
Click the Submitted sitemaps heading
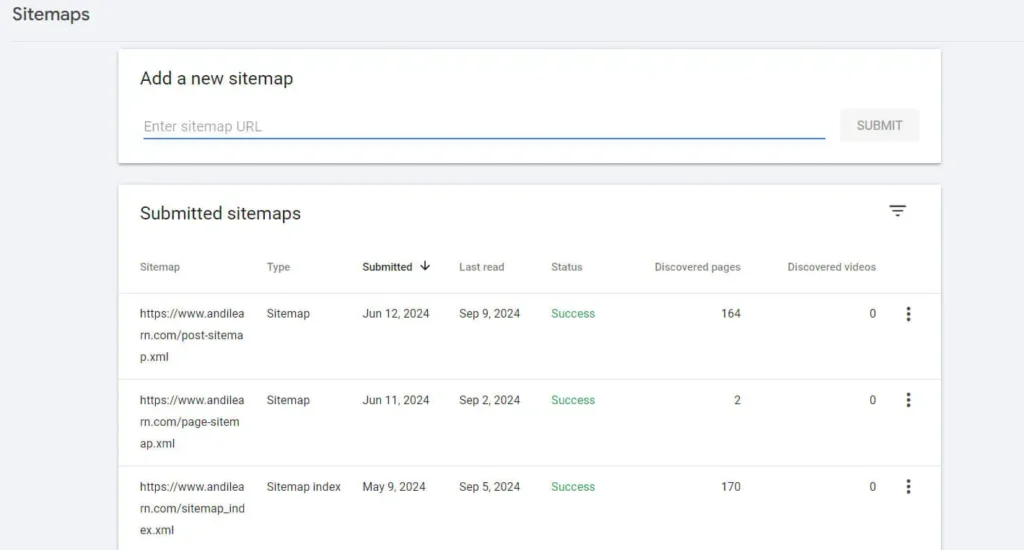point(220,214)
